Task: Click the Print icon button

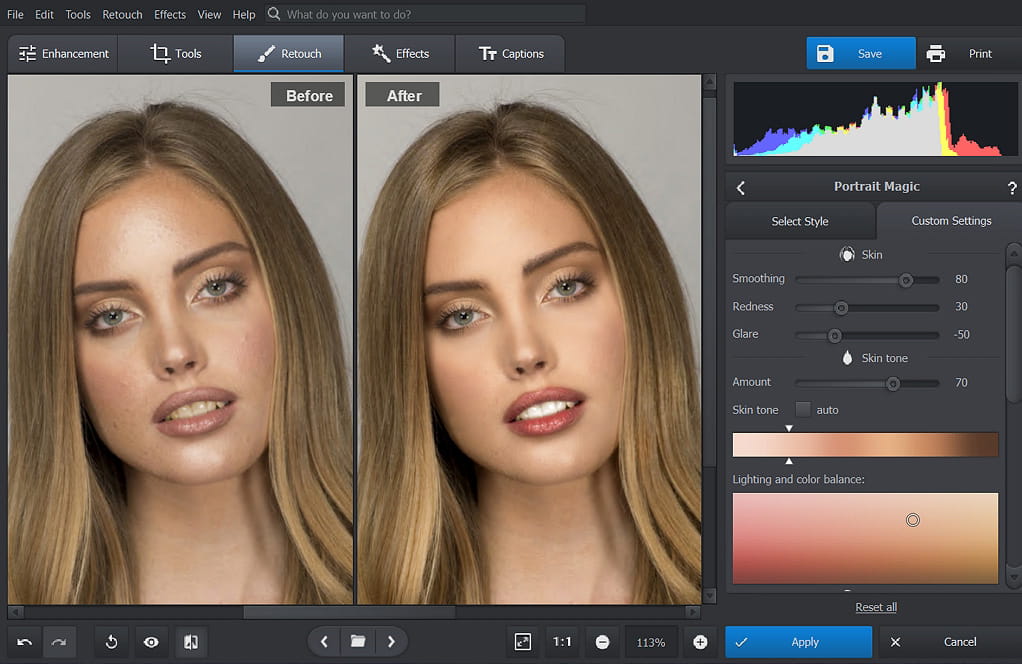Action: click(936, 54)
